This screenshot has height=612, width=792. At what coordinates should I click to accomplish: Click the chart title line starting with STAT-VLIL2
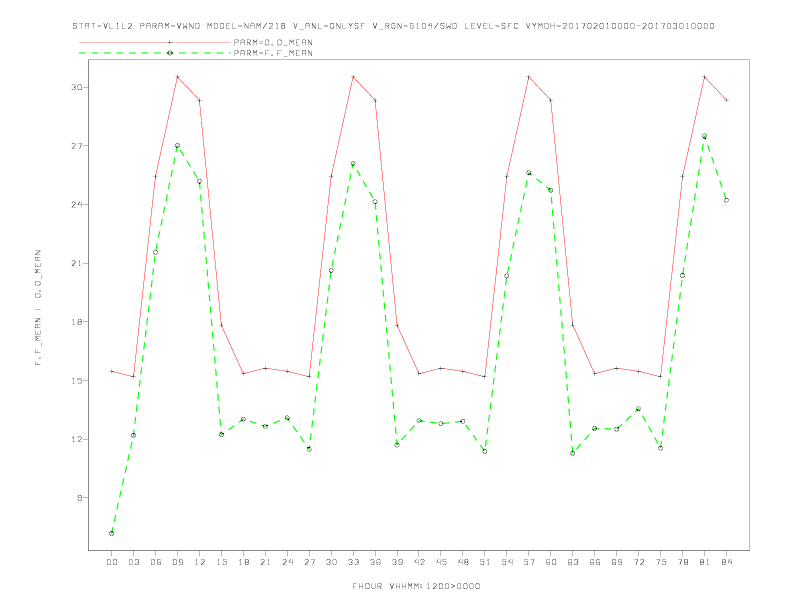pyautogui.click(x=393, y=26)
